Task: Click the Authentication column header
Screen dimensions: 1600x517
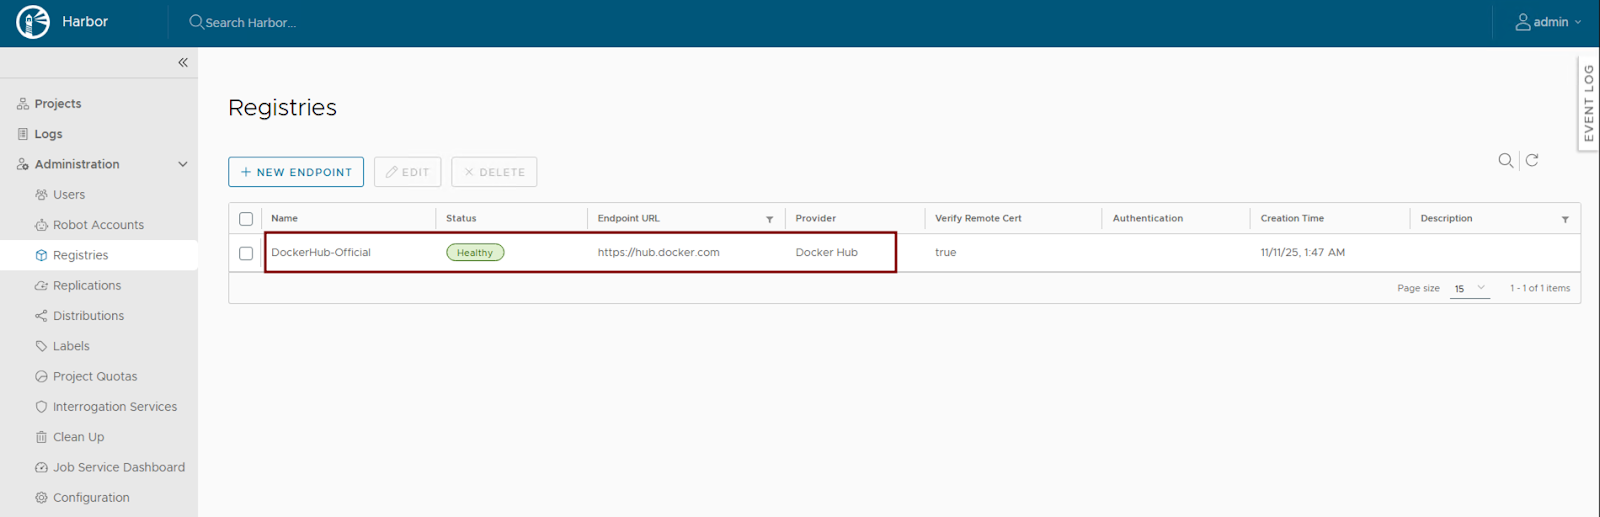Action: click(1147, 218)
